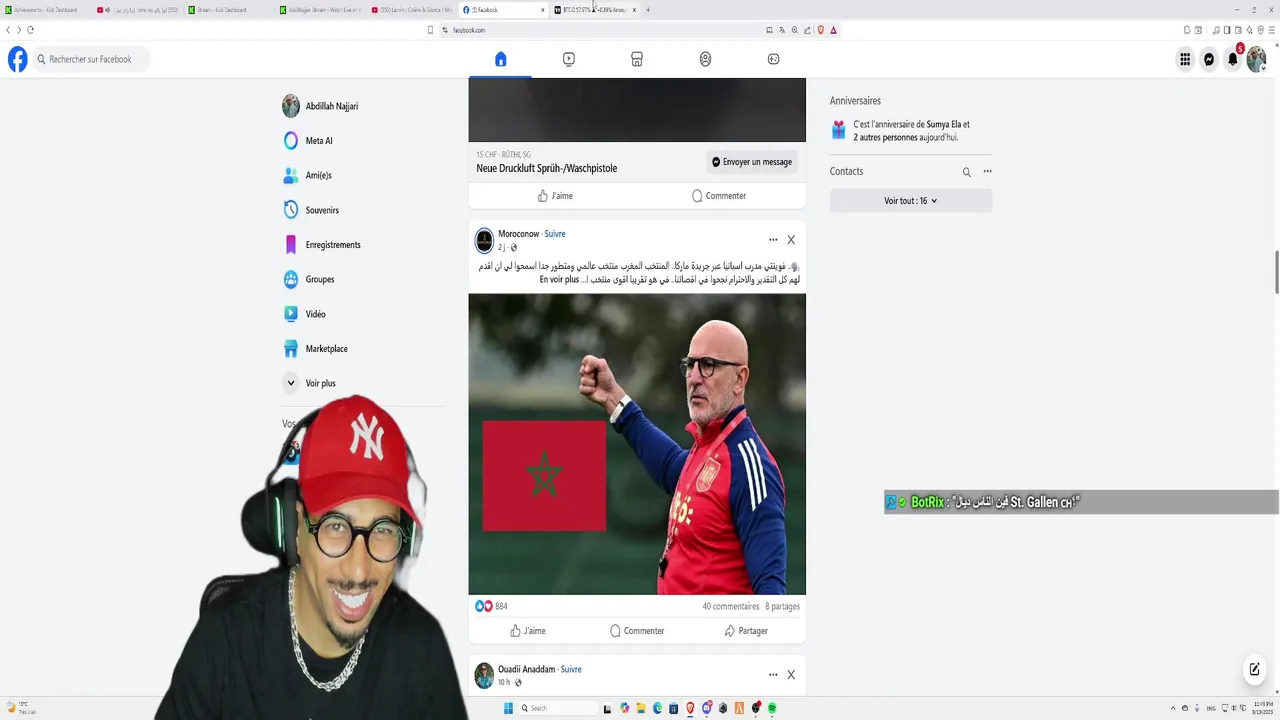Open the notifications bell
The width and height of the screenshot is (1280, 720).
pyautogui.click(x=1233, y=59)
